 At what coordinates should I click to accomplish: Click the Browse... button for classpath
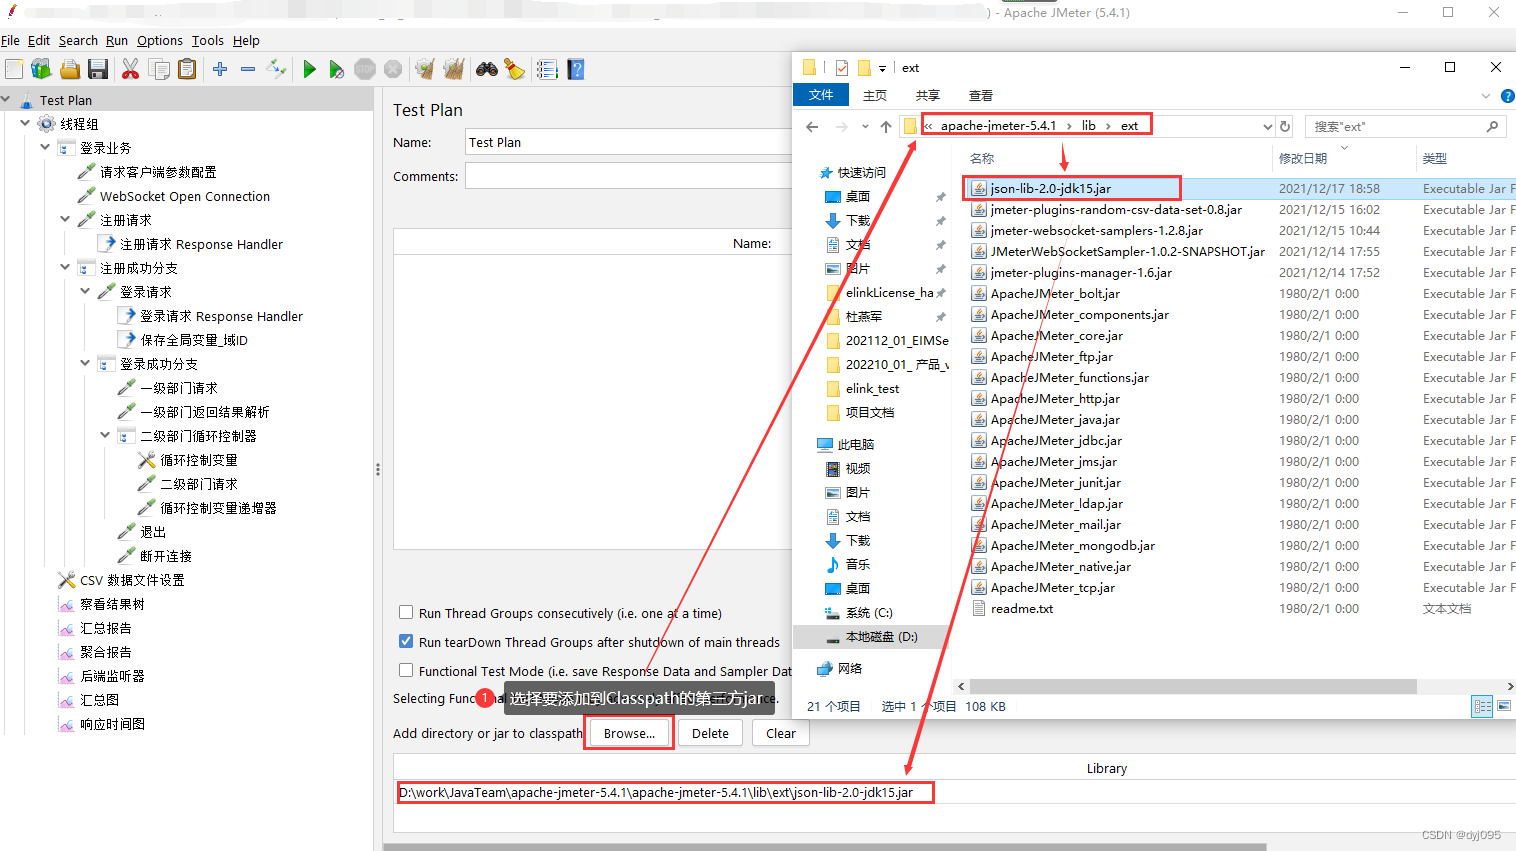click(630, 733)
